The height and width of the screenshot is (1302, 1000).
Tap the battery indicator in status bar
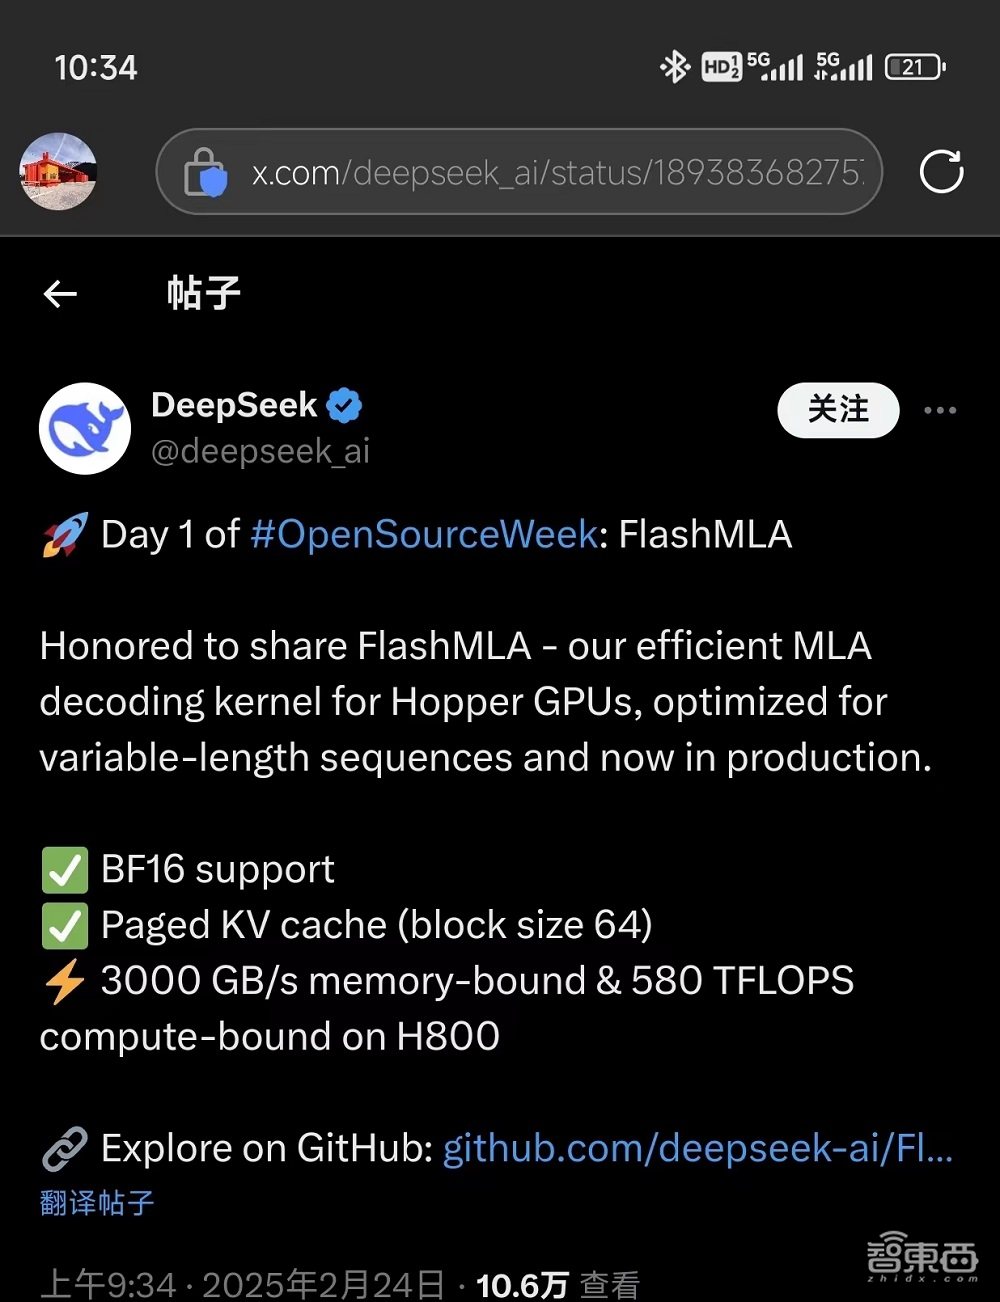914,66
